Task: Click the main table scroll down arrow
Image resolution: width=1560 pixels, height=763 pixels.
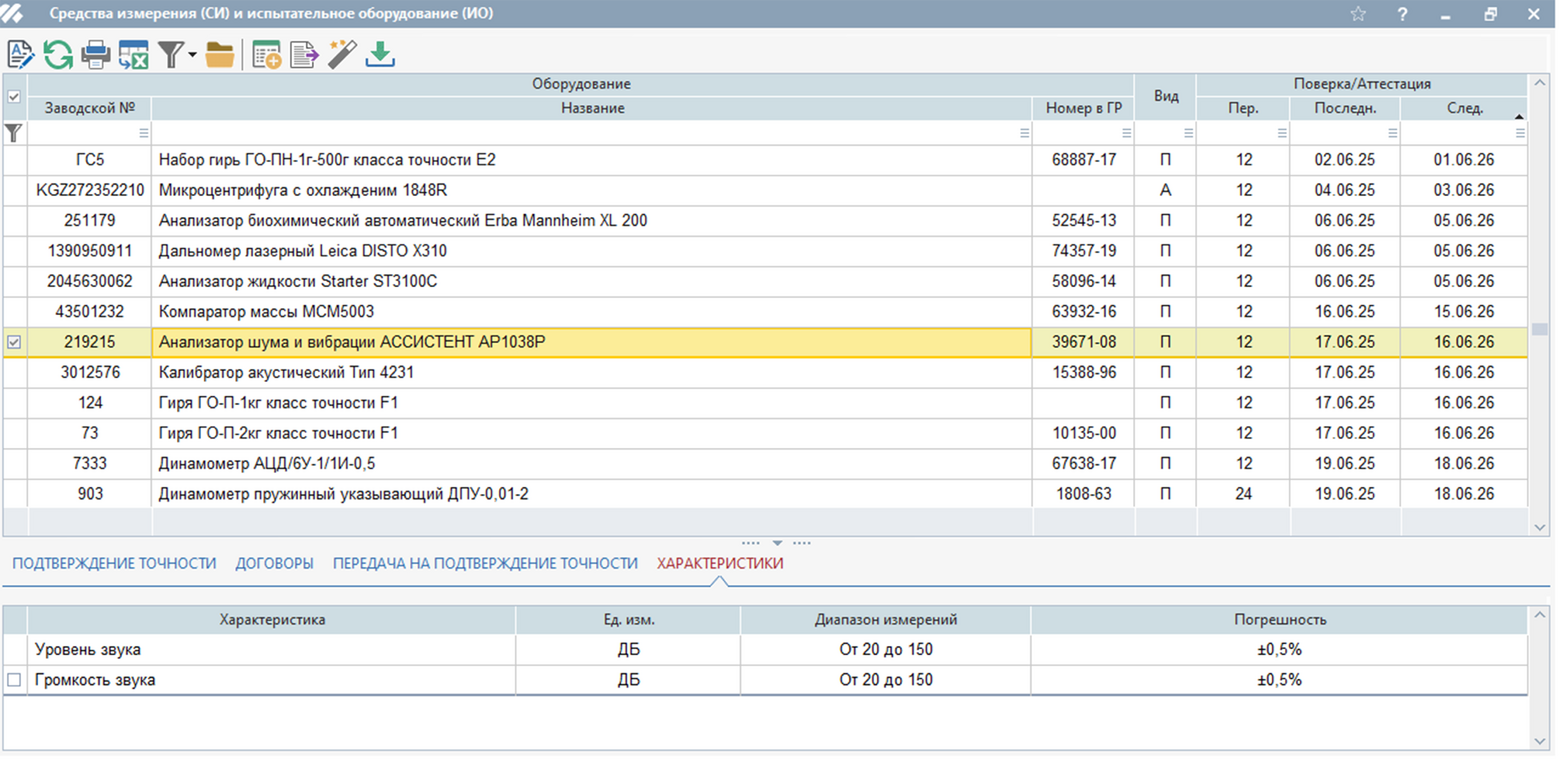Action: point(1541,526)
